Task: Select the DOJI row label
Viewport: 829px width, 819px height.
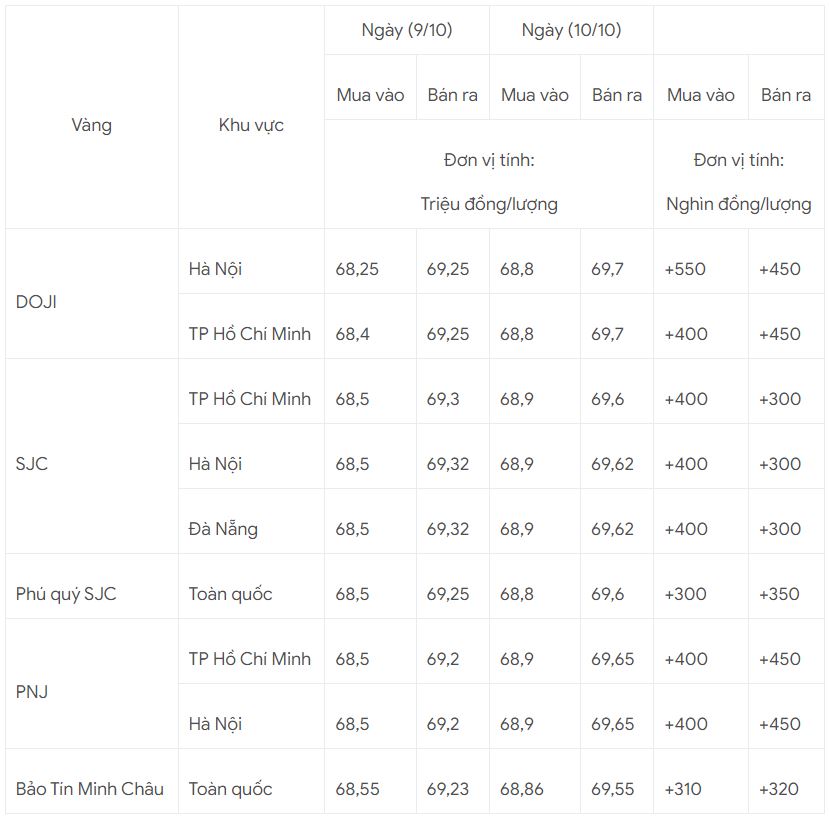Action: tap(36, 302)
